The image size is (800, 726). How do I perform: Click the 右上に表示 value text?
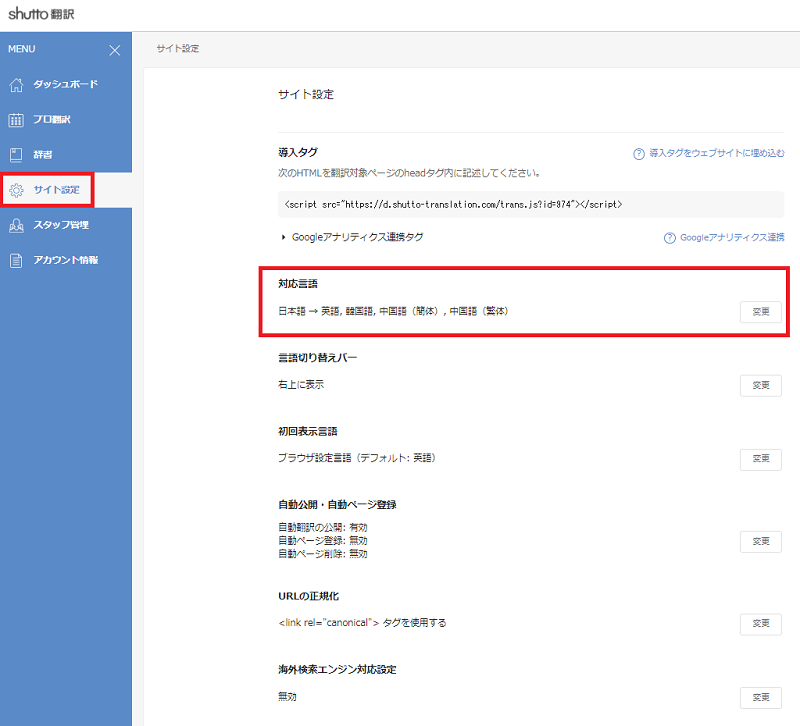(301, 385)
